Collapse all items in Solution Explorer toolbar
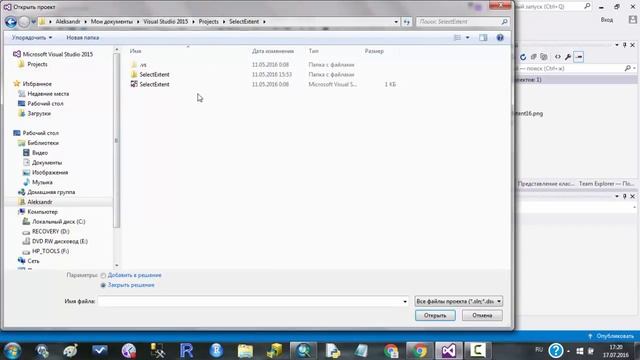 point(533,57)
